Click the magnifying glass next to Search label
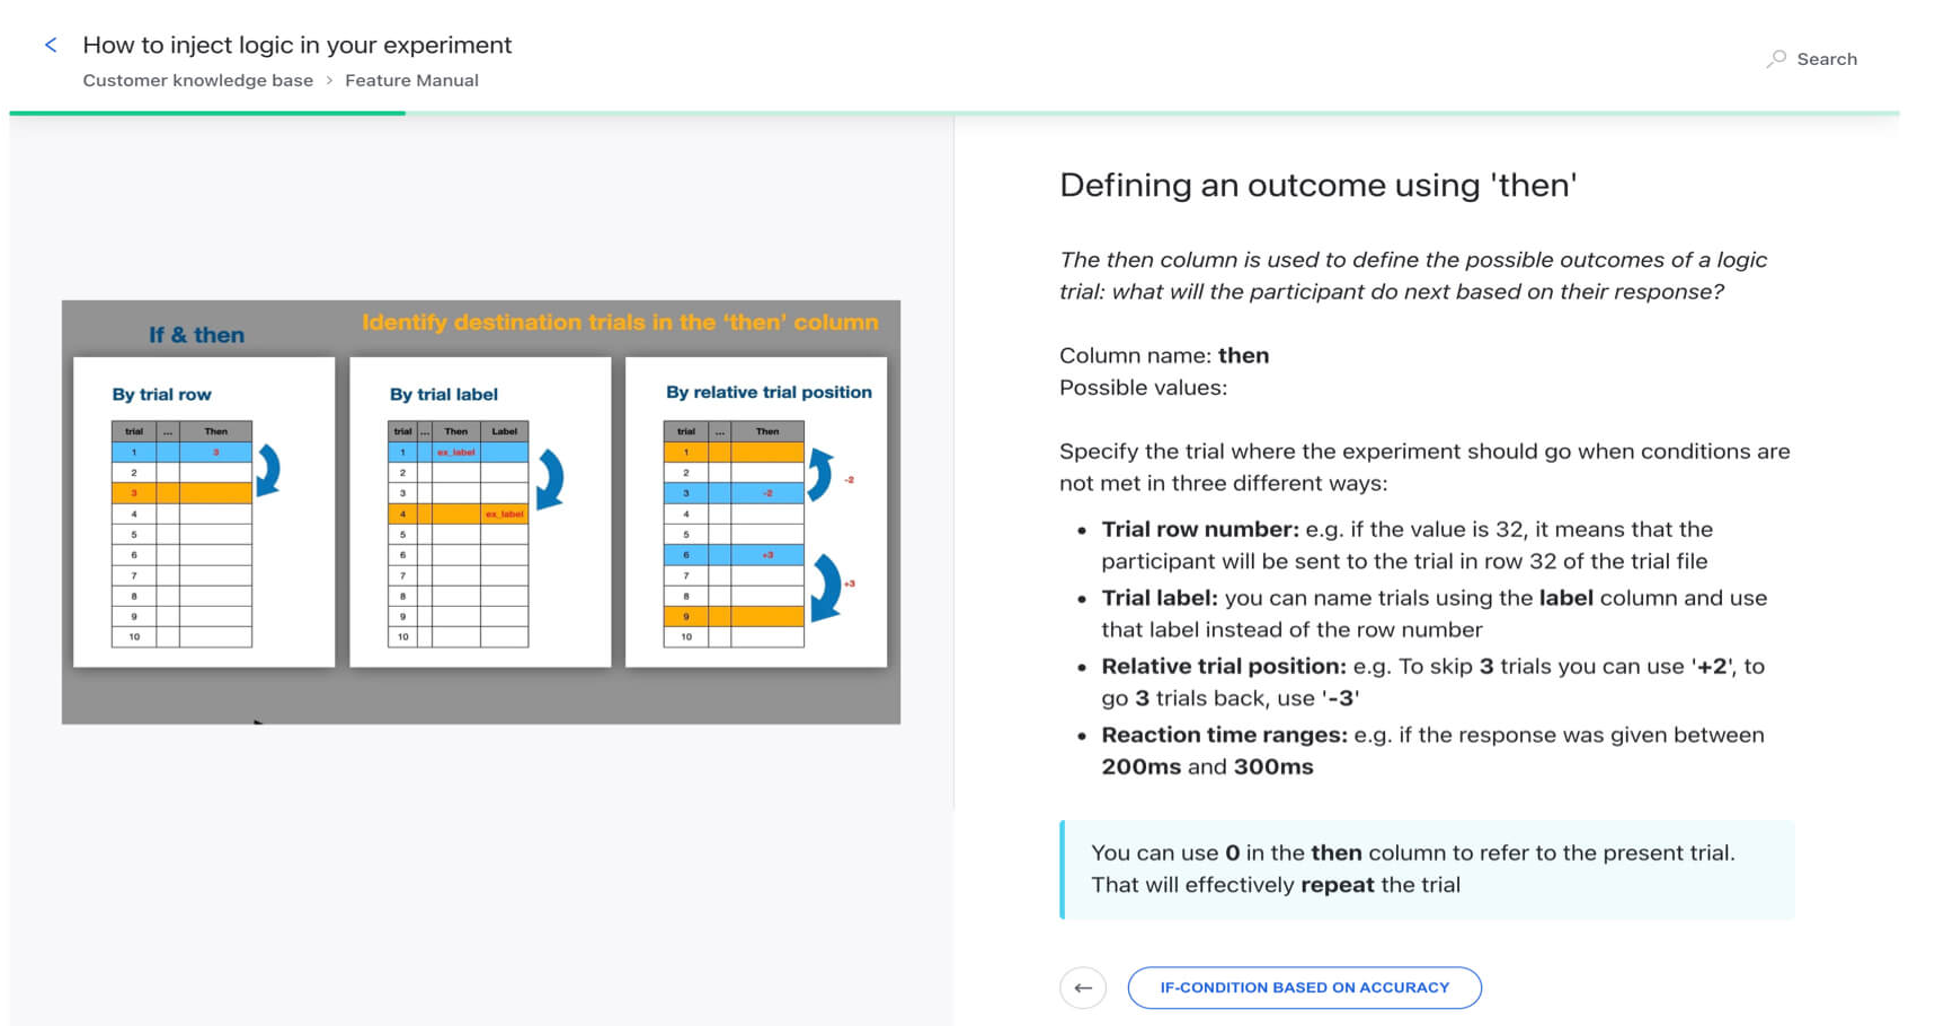The width and height of the screenshot is (1944, 1026). [x=1777, y=59]
